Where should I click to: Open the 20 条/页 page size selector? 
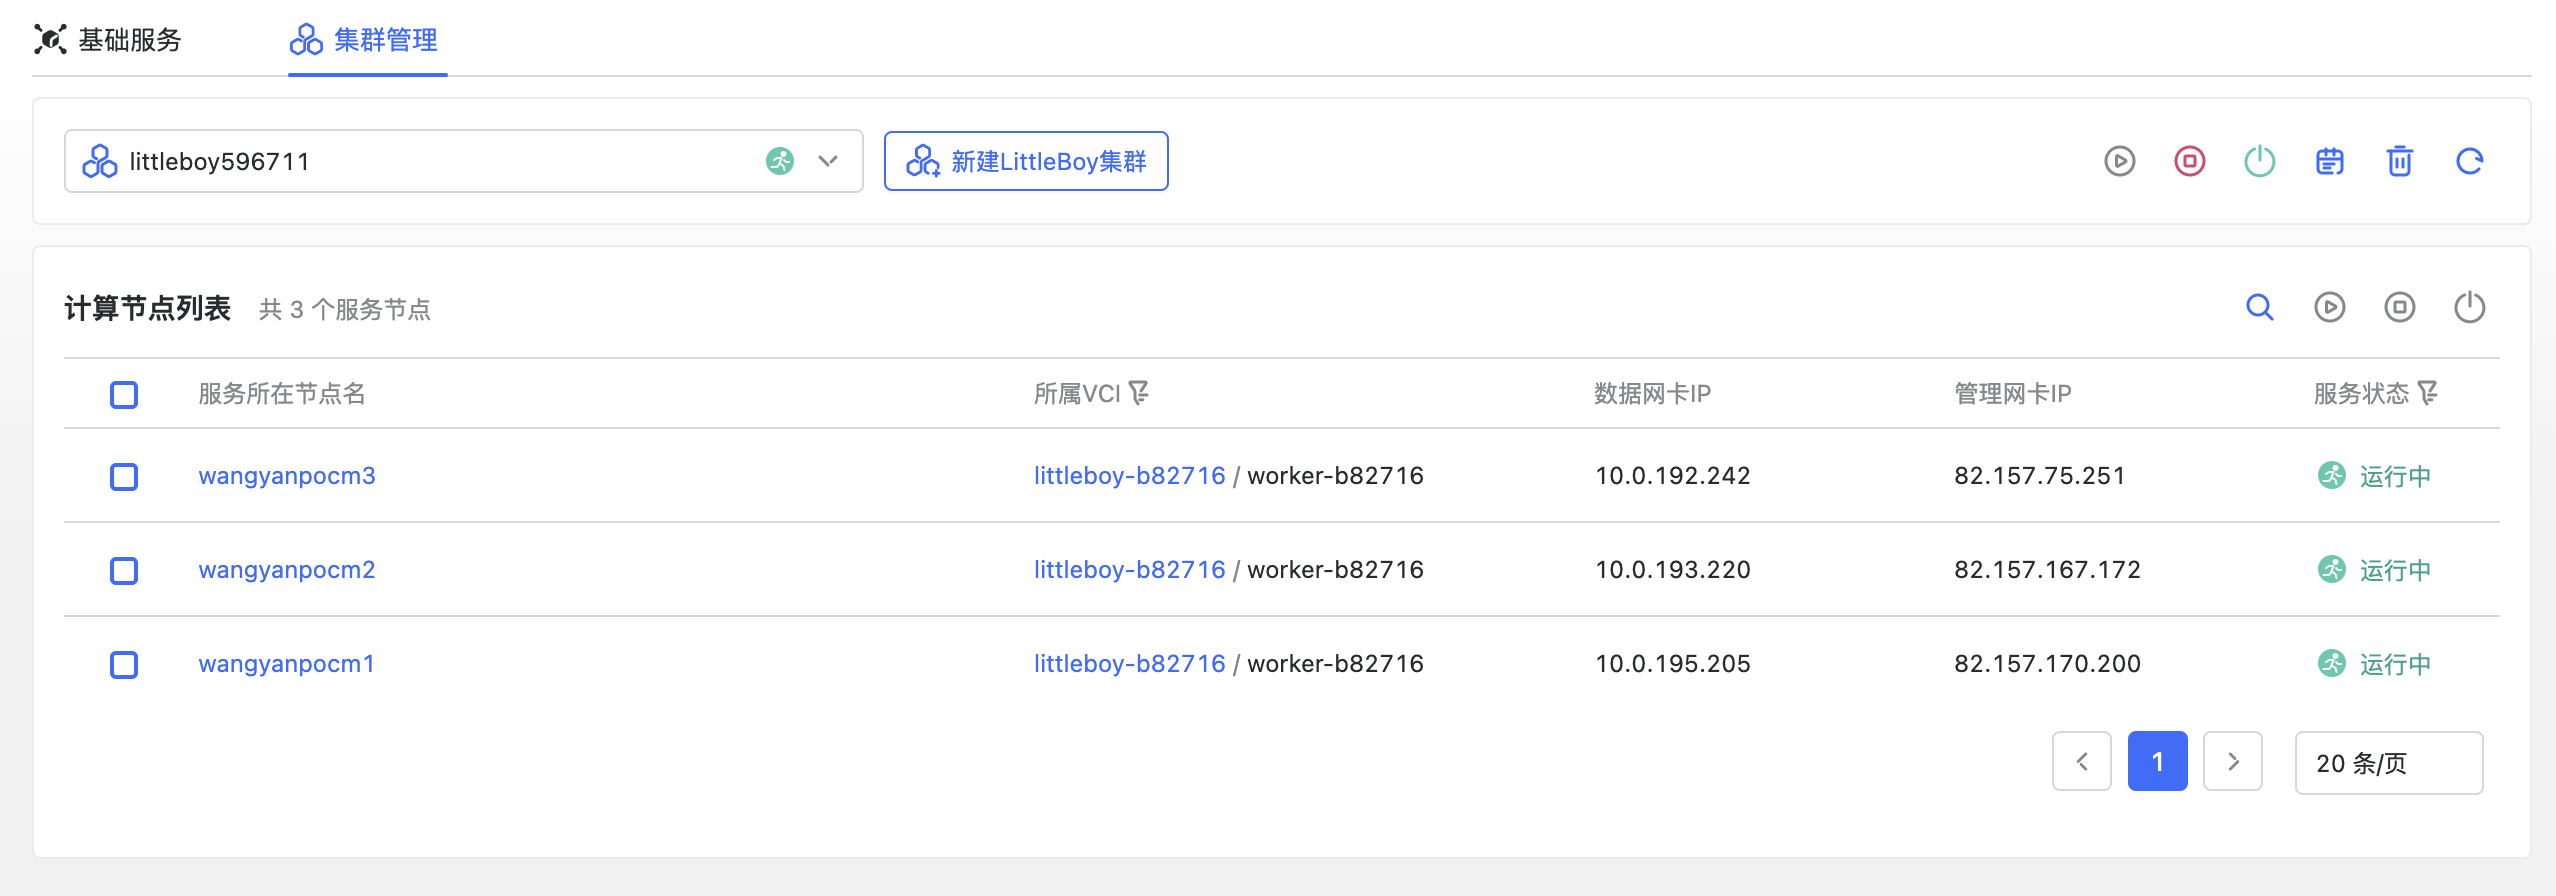(x=2388, y=763)
